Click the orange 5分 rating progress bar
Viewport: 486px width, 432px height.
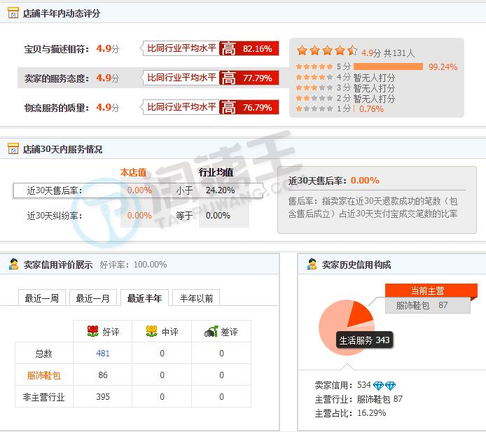pyautogui.click(x=388, y=66)
